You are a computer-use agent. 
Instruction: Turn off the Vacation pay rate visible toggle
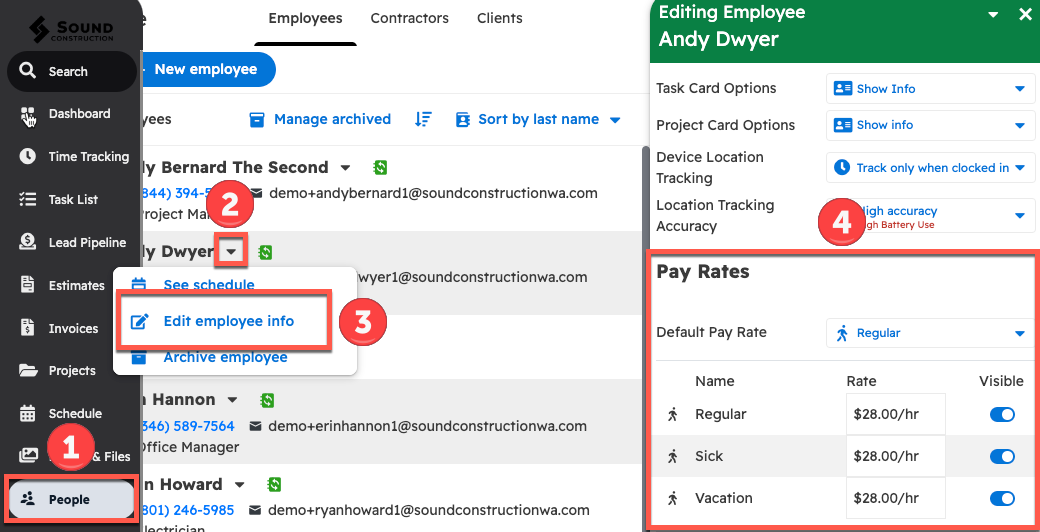coord(1001,498)
